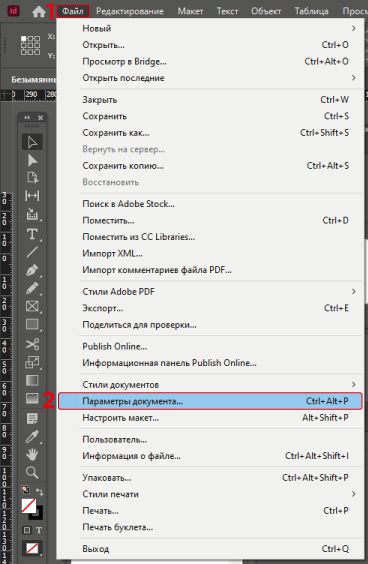Choose Поиск в Adobe Stock...
Screen dimensions: 368x564
(x=210, y=204)
